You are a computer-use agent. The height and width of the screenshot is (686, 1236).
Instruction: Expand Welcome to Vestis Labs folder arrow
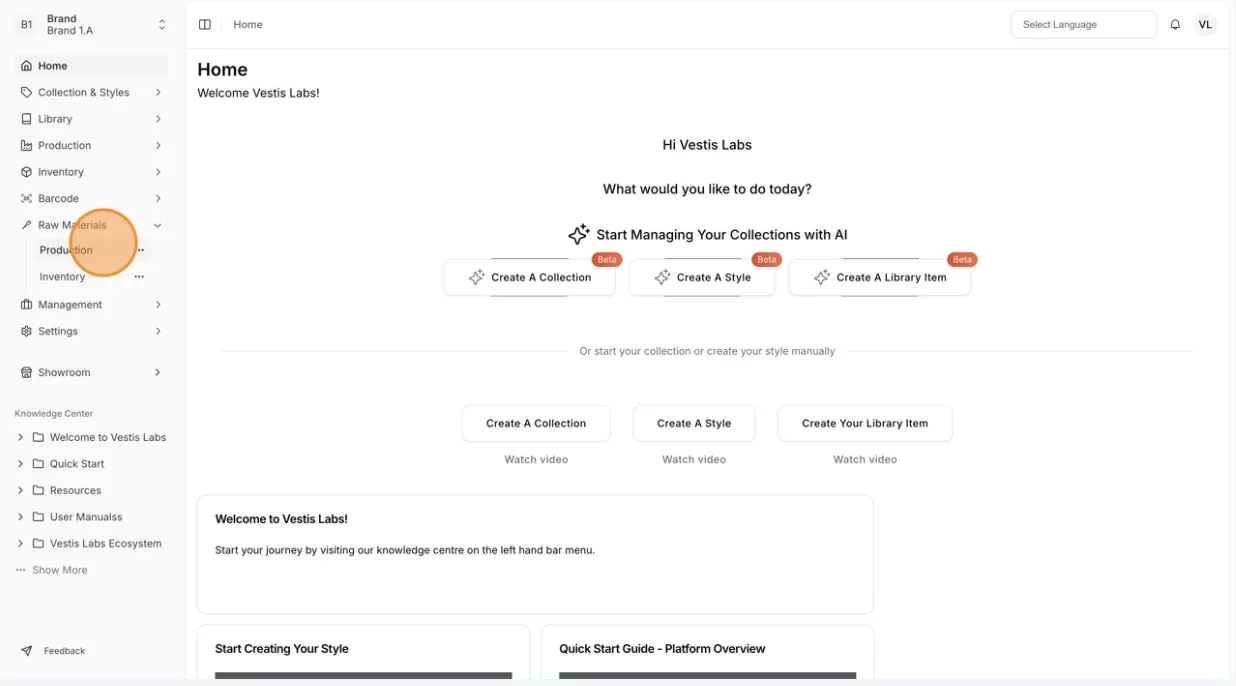pyautogui.click(x=20, y=437)
